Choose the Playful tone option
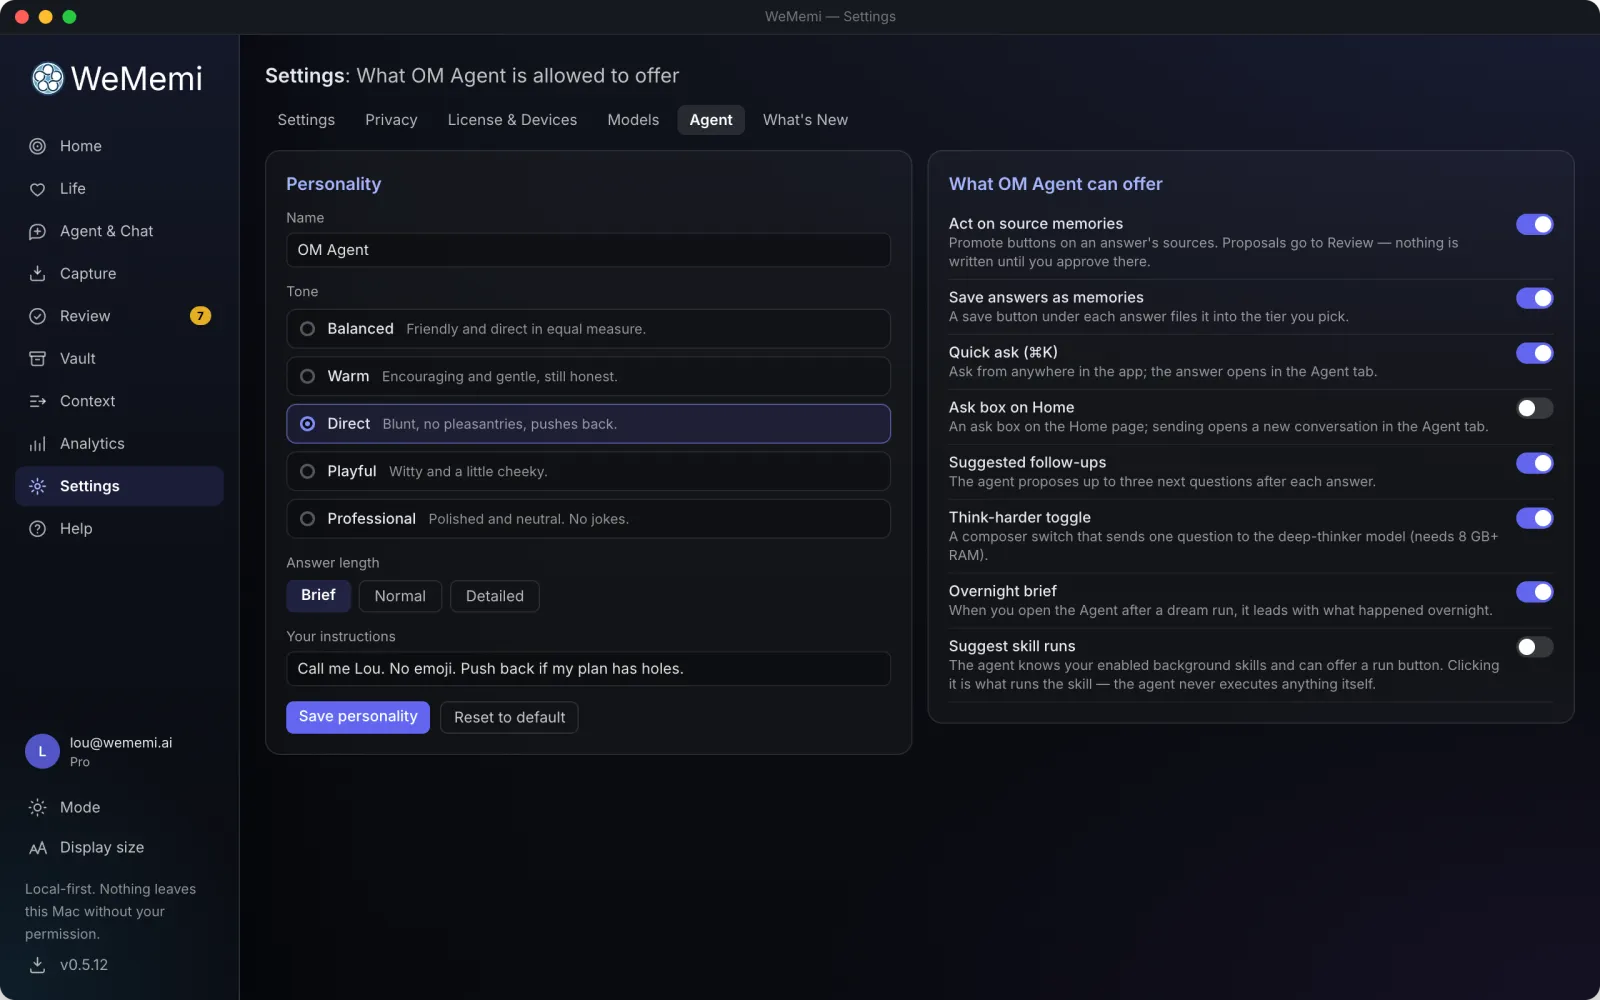This screenshot has height=1000, width=1600. (x=588, y=471)
